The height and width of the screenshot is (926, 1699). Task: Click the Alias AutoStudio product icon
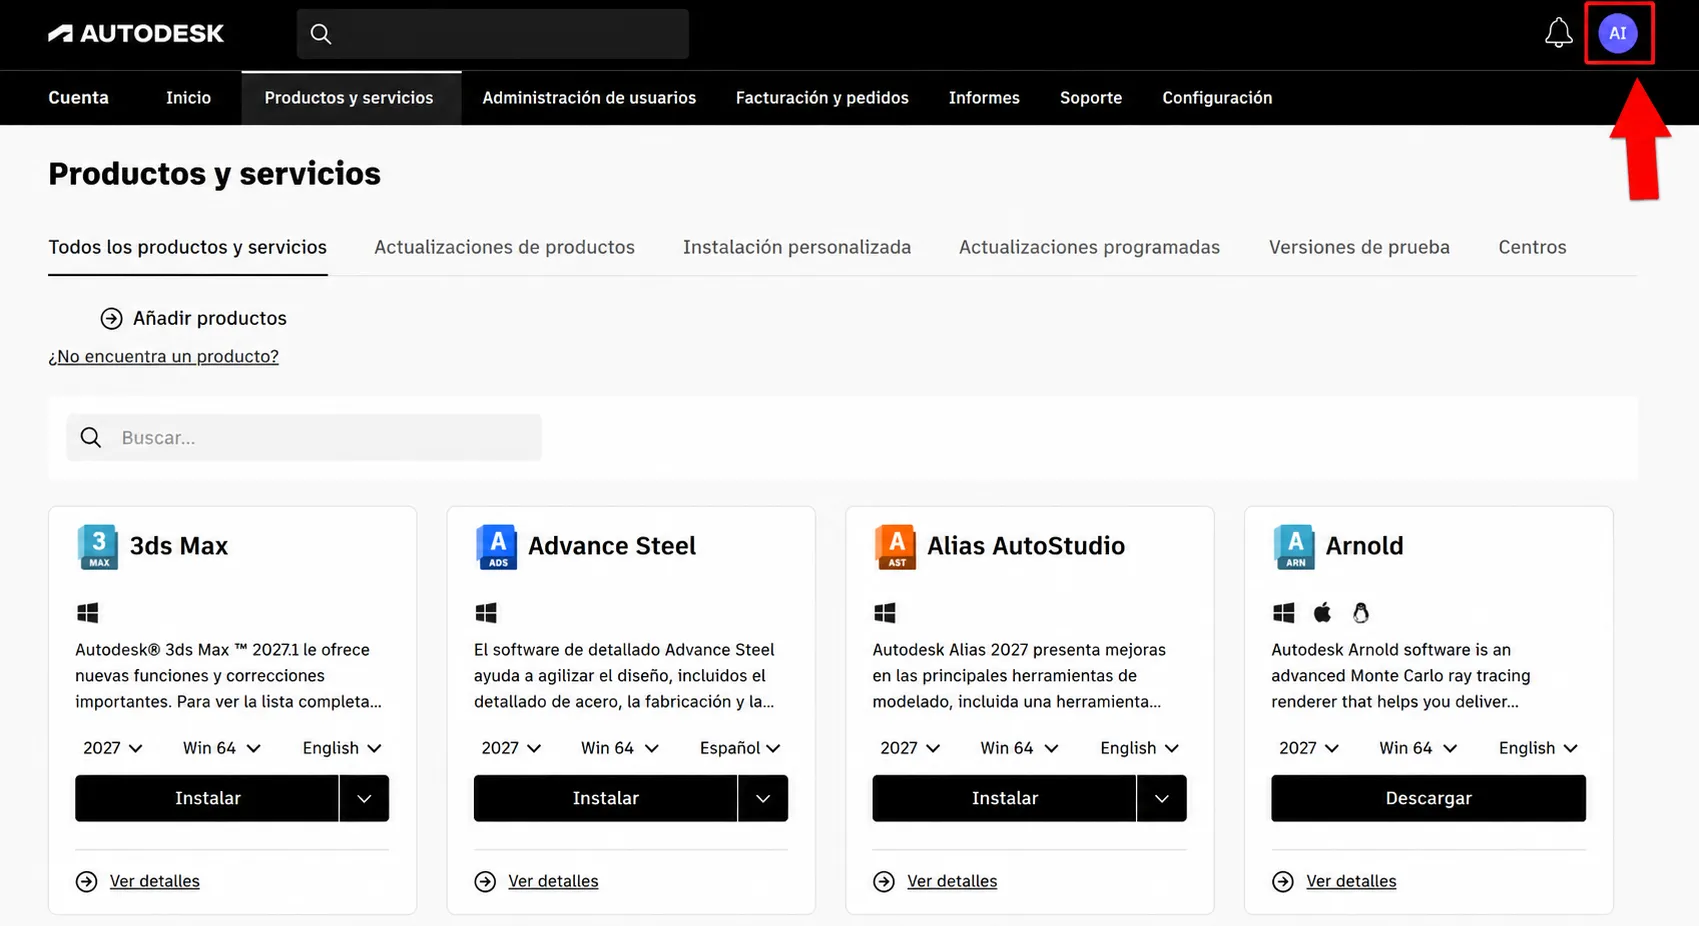(896, 546)
